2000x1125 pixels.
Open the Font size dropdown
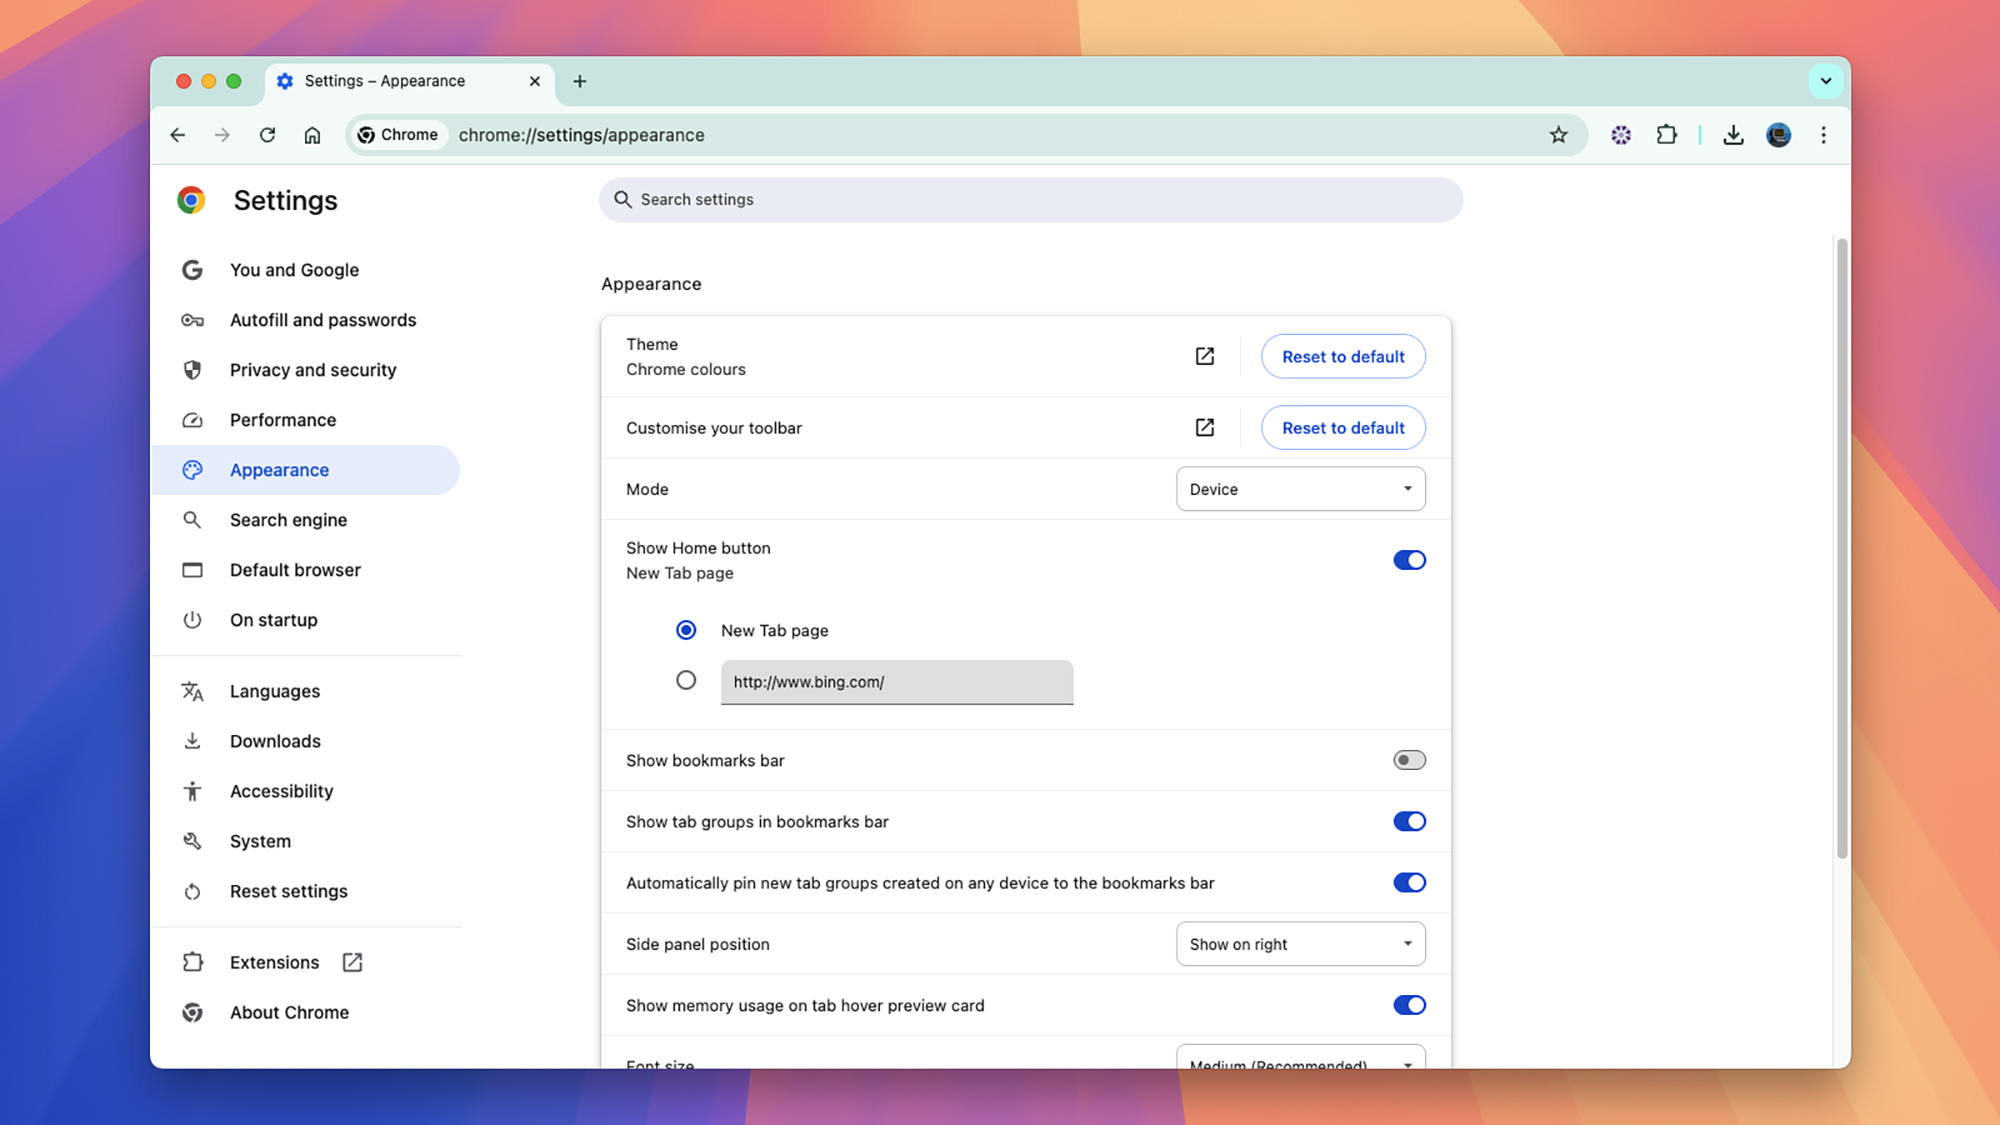tap(1299, 1062)
